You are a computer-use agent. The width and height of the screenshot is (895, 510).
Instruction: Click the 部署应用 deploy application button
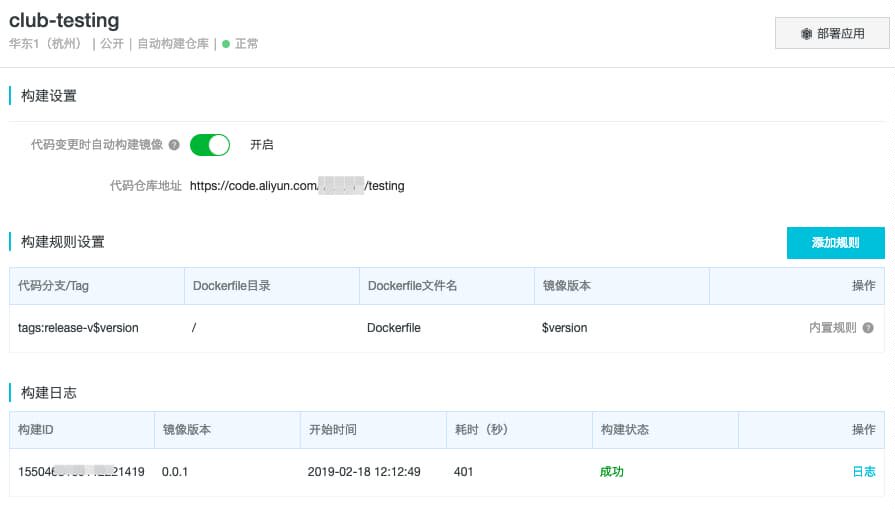click(x=832, y=33)
